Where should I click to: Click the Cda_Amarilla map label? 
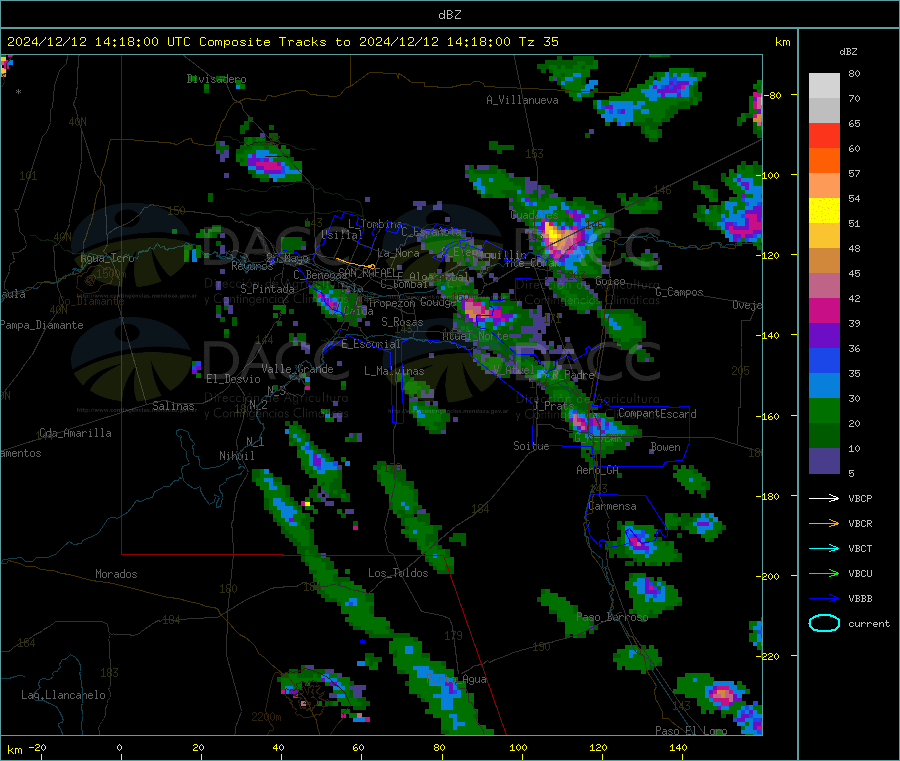point(75,433)
